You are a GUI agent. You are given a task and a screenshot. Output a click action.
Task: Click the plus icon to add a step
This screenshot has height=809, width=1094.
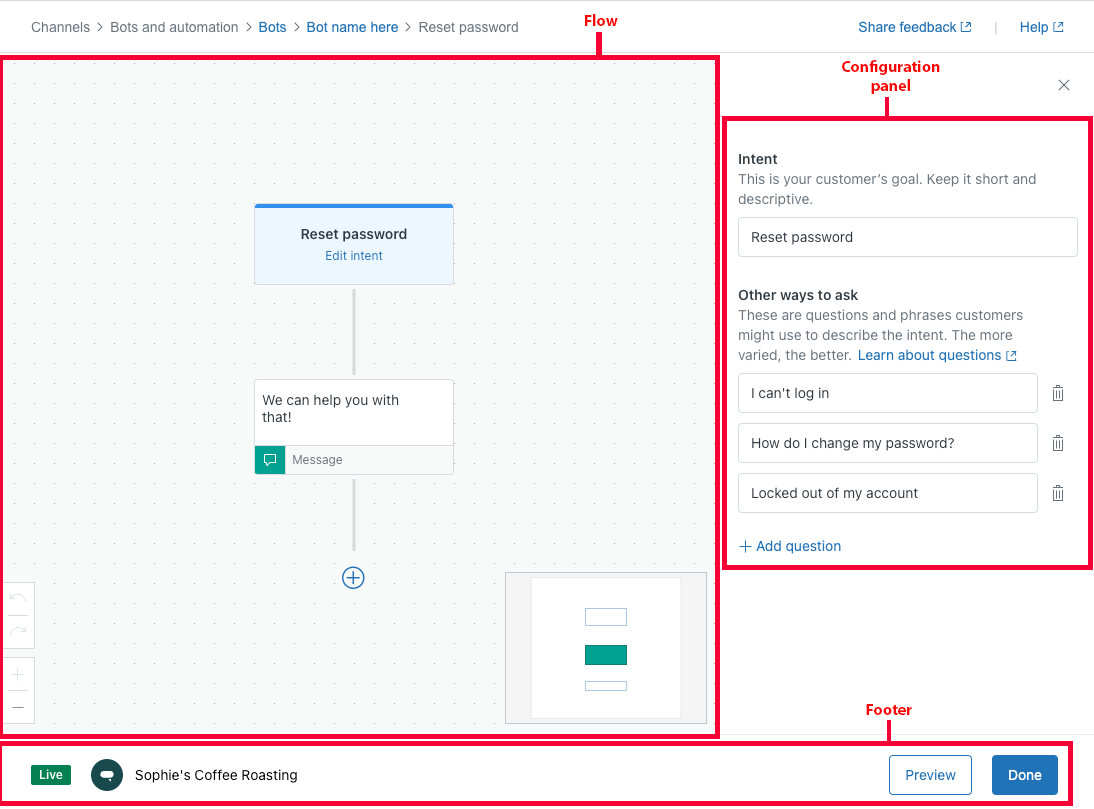(353, 577)
